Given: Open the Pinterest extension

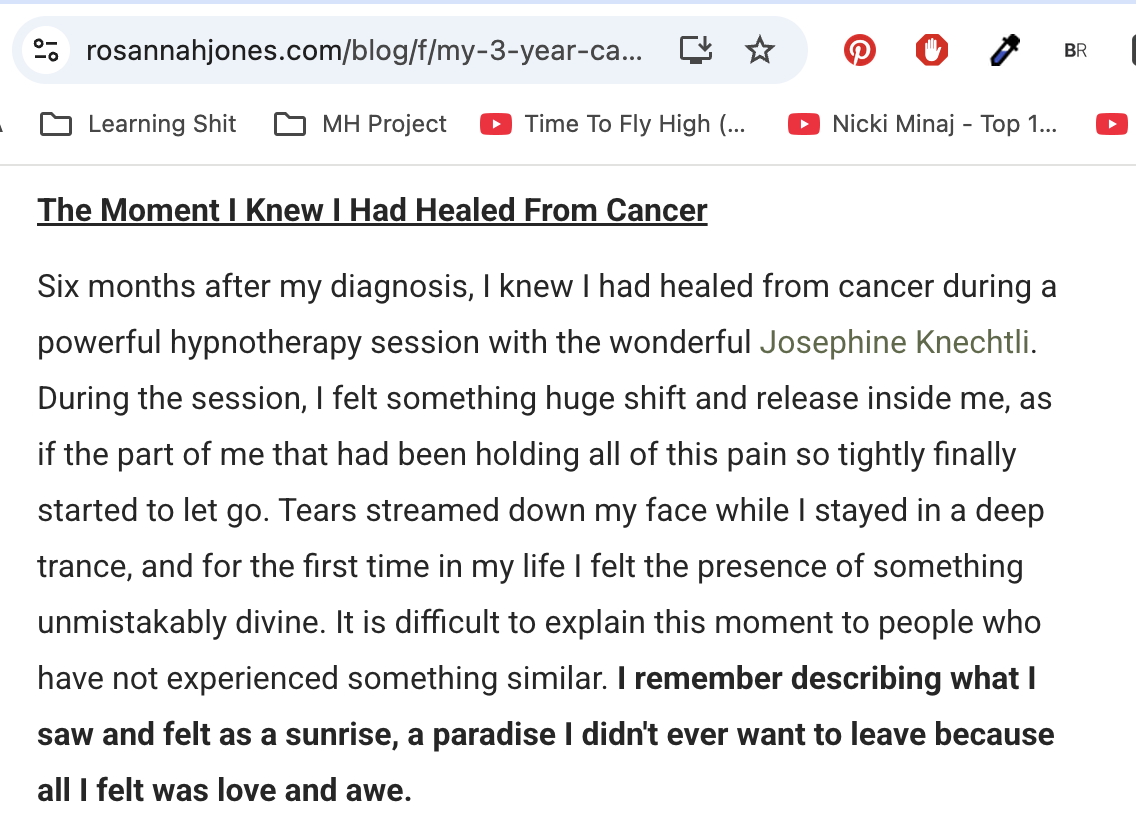Looking at the screenshot, I should point(859,50).
